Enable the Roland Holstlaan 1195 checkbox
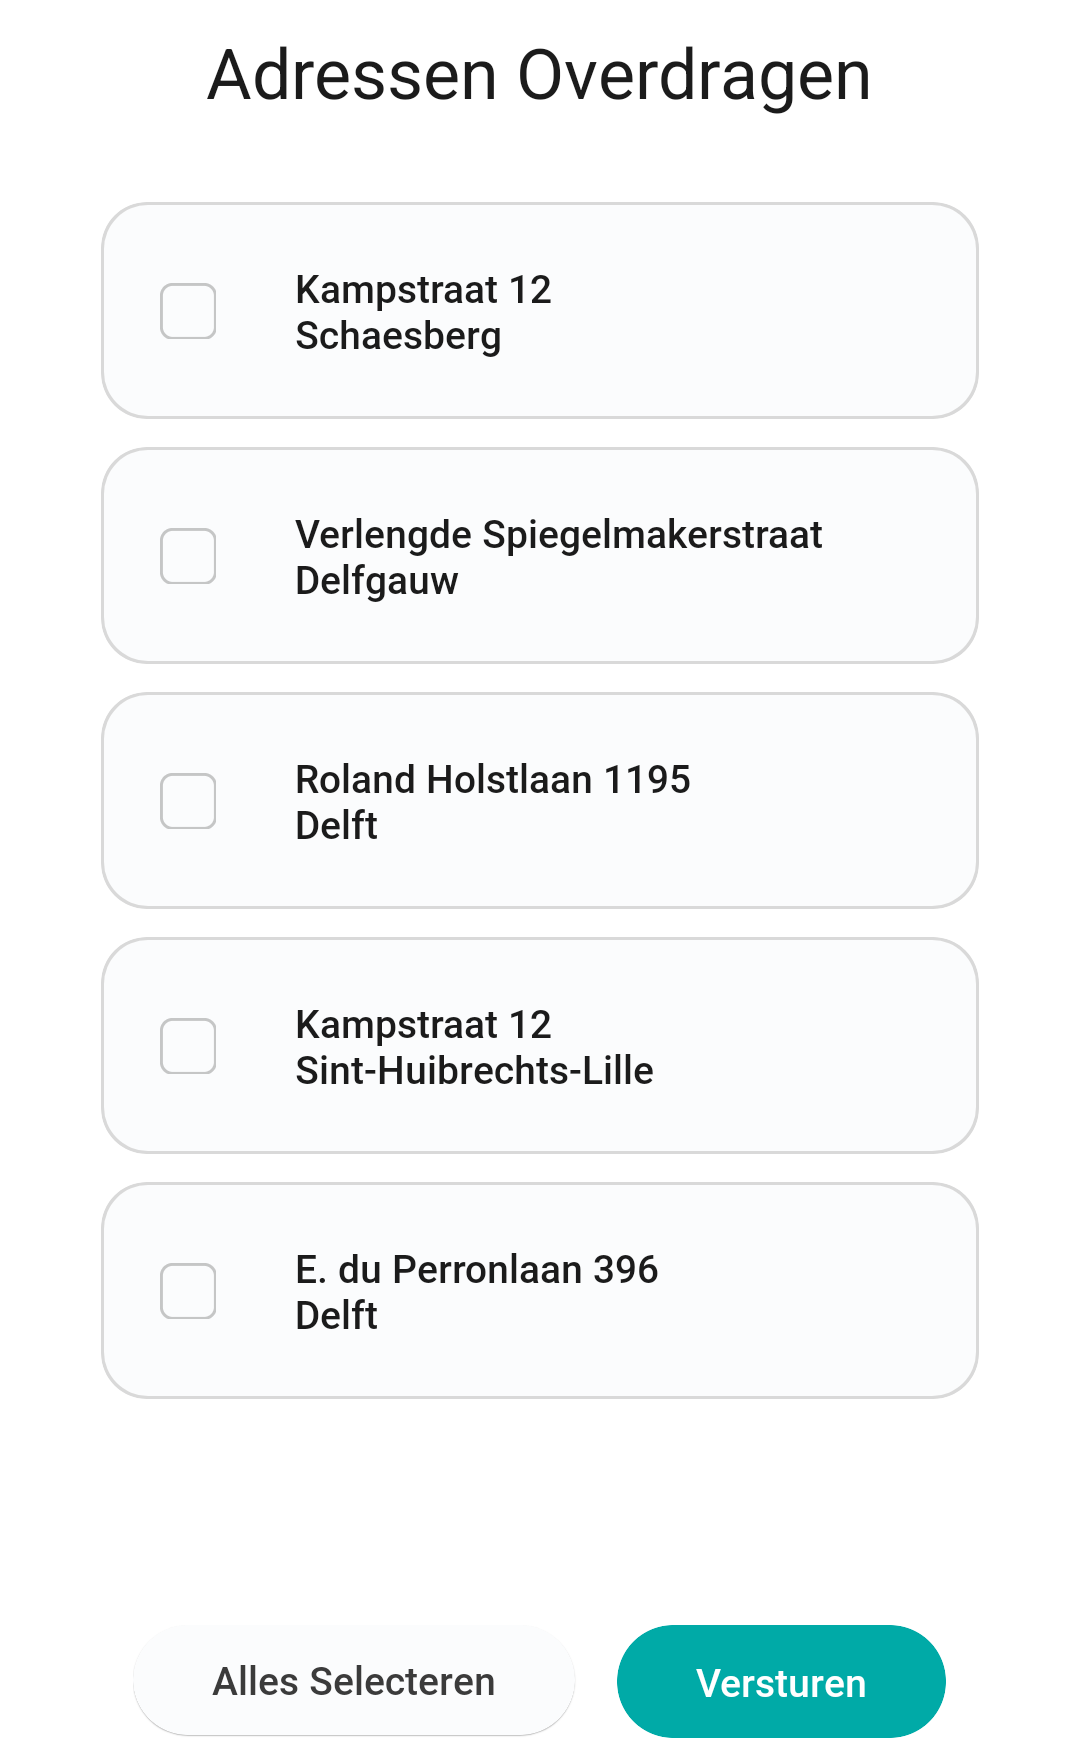 pos(188,801)
